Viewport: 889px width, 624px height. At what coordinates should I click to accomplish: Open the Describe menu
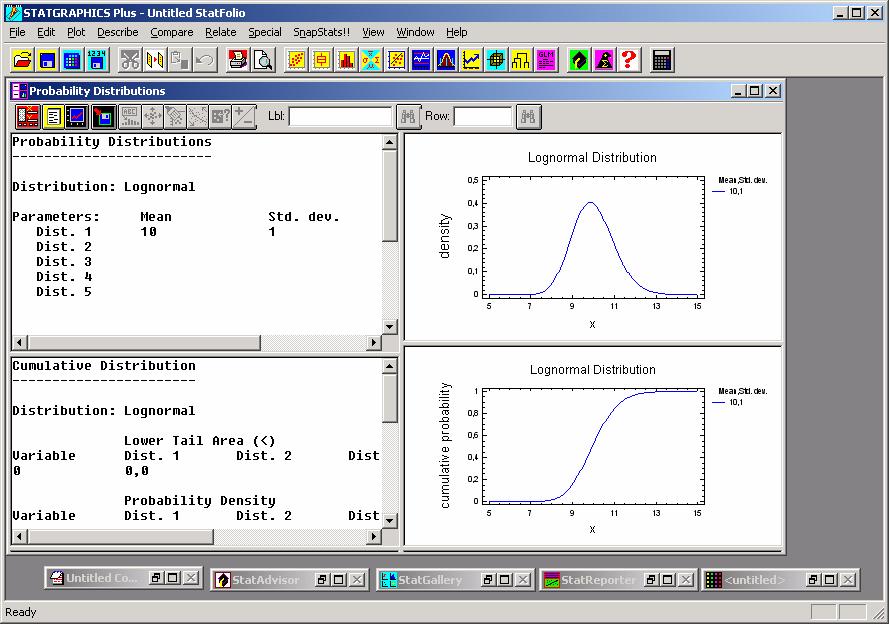[x=118, y=32]
